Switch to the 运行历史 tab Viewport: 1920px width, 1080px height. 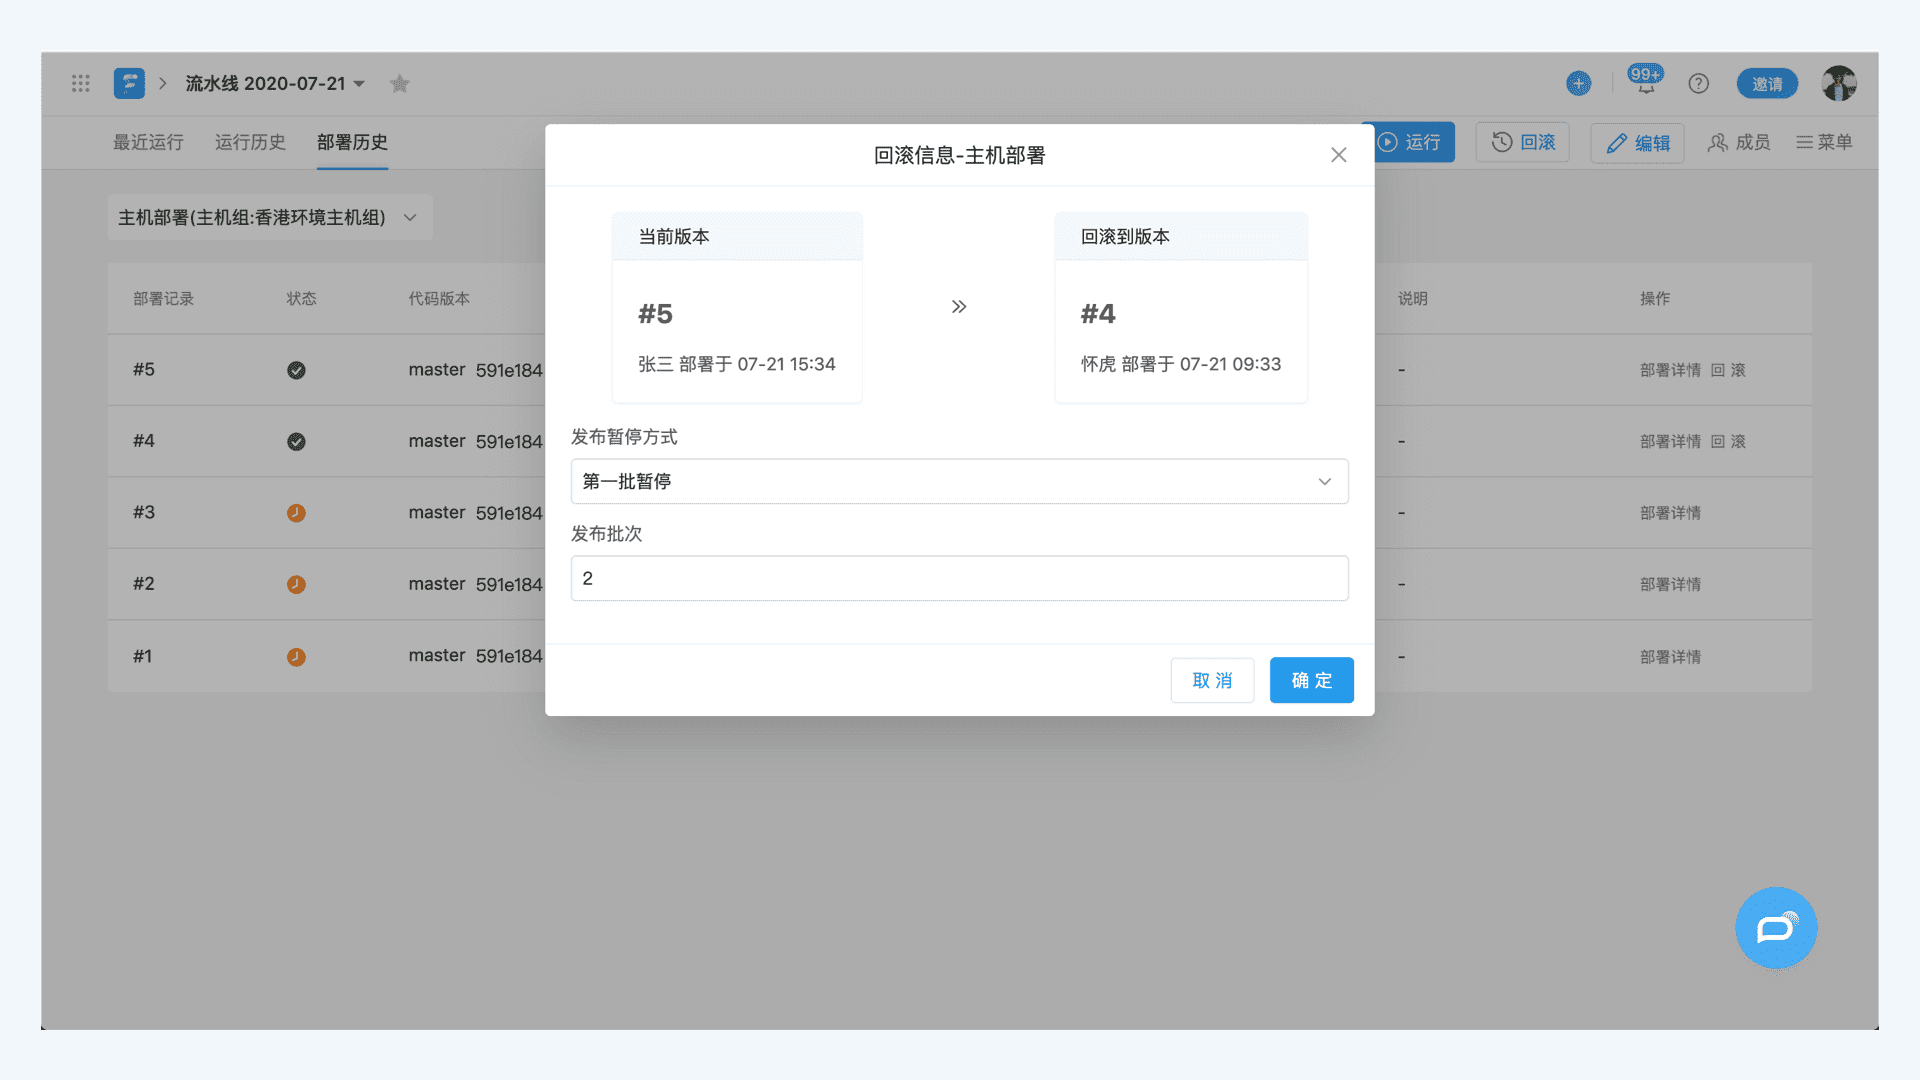tap(250, 142)
